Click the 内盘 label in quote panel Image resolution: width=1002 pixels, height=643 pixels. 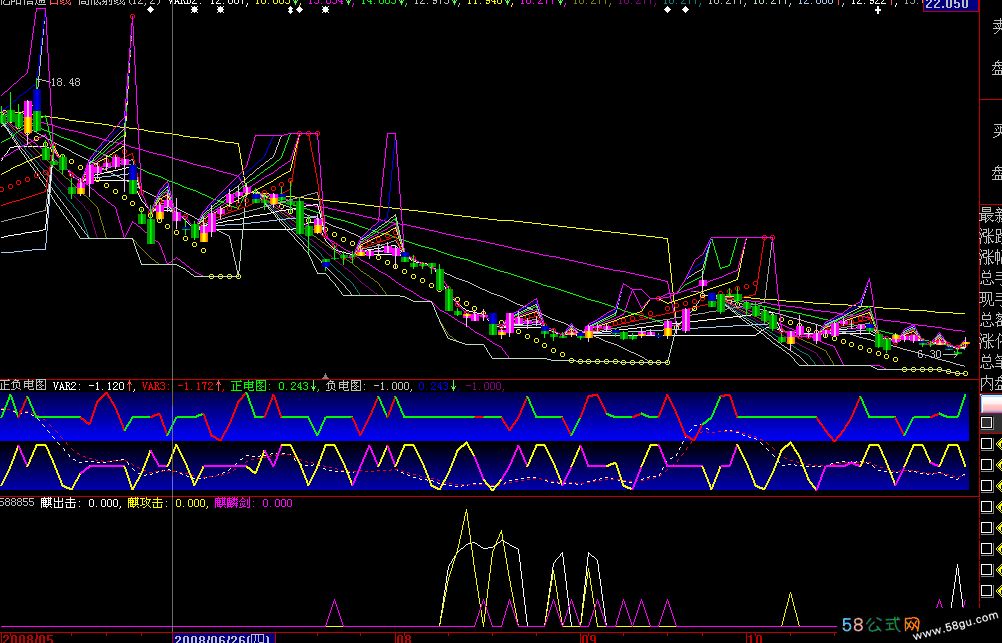[x=991, y=383]
